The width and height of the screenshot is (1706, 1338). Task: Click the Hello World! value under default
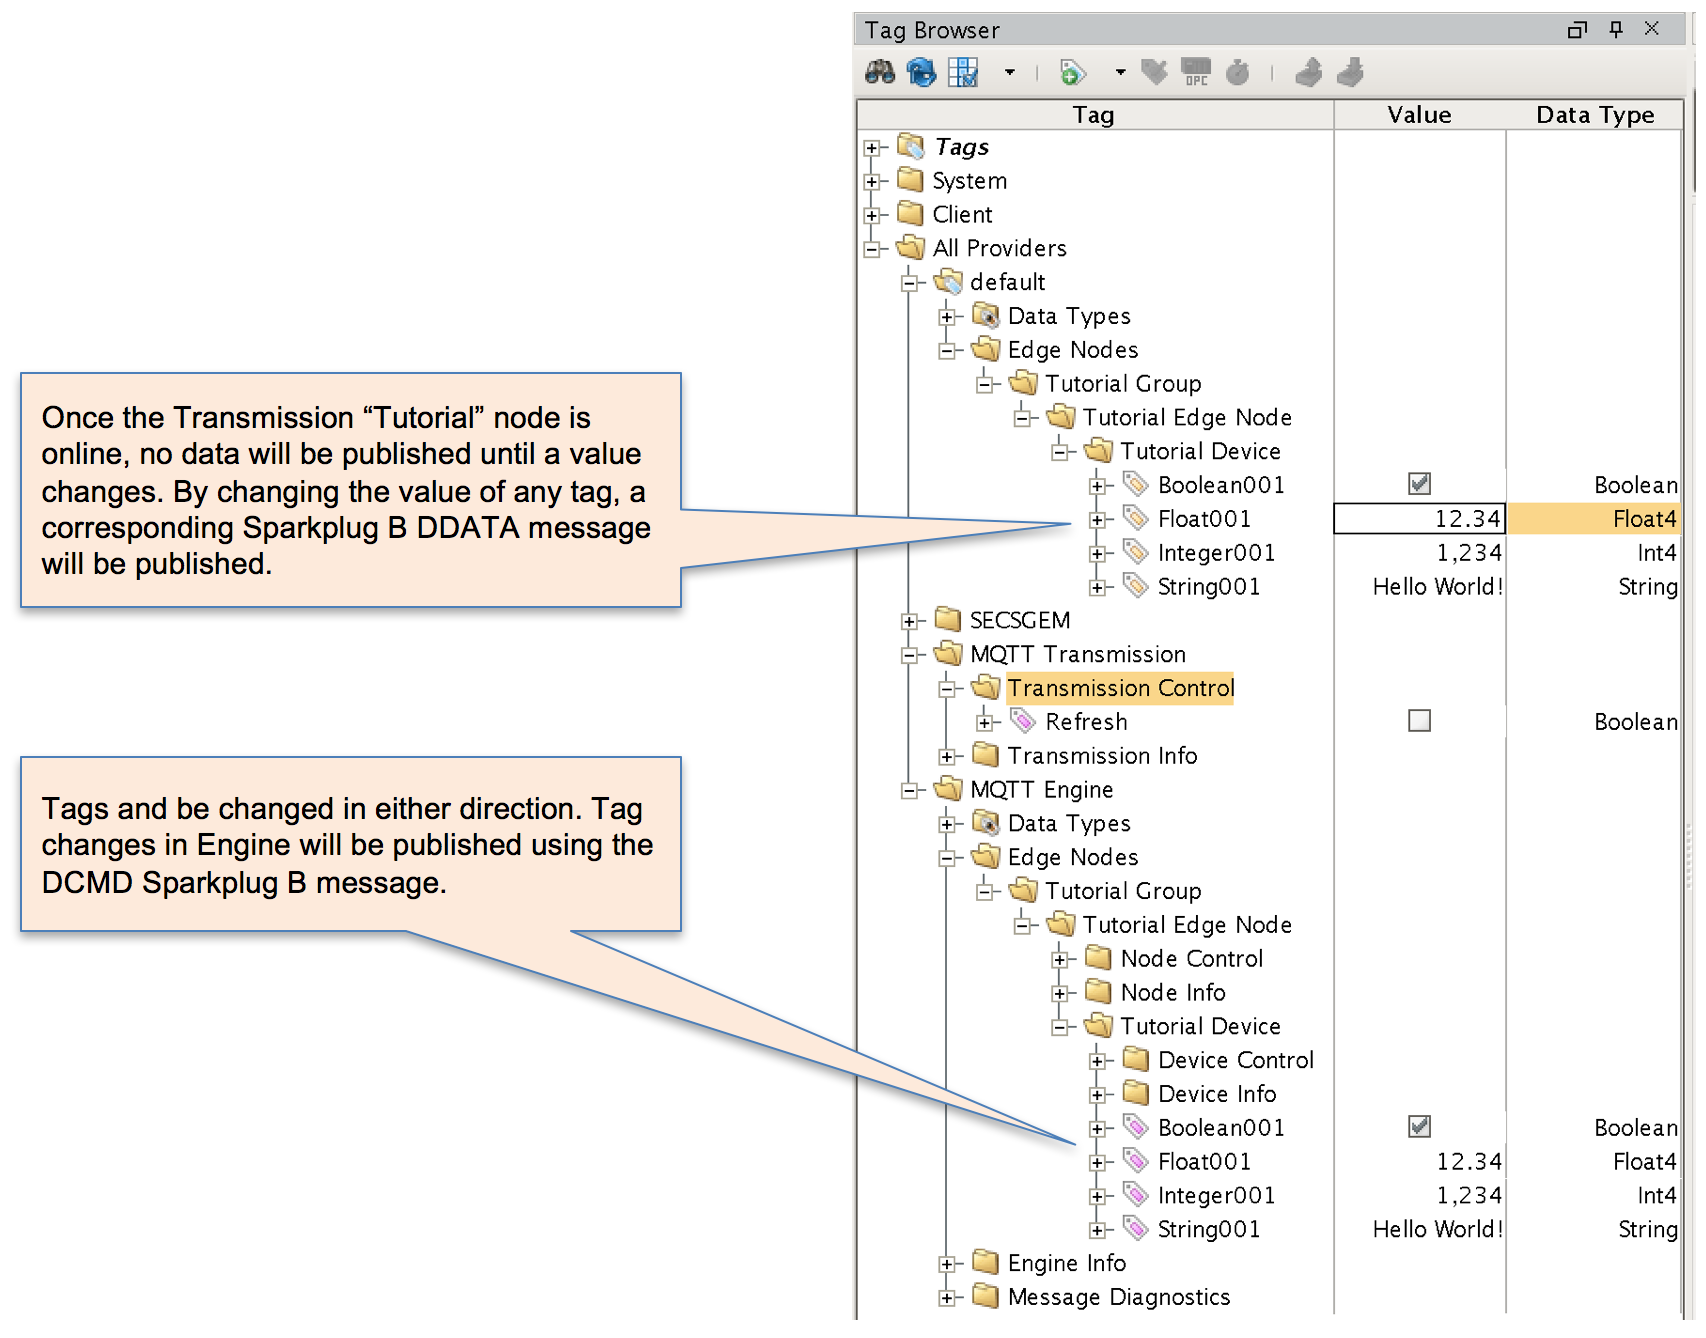pyautogui.click(x=1438, y=587)
